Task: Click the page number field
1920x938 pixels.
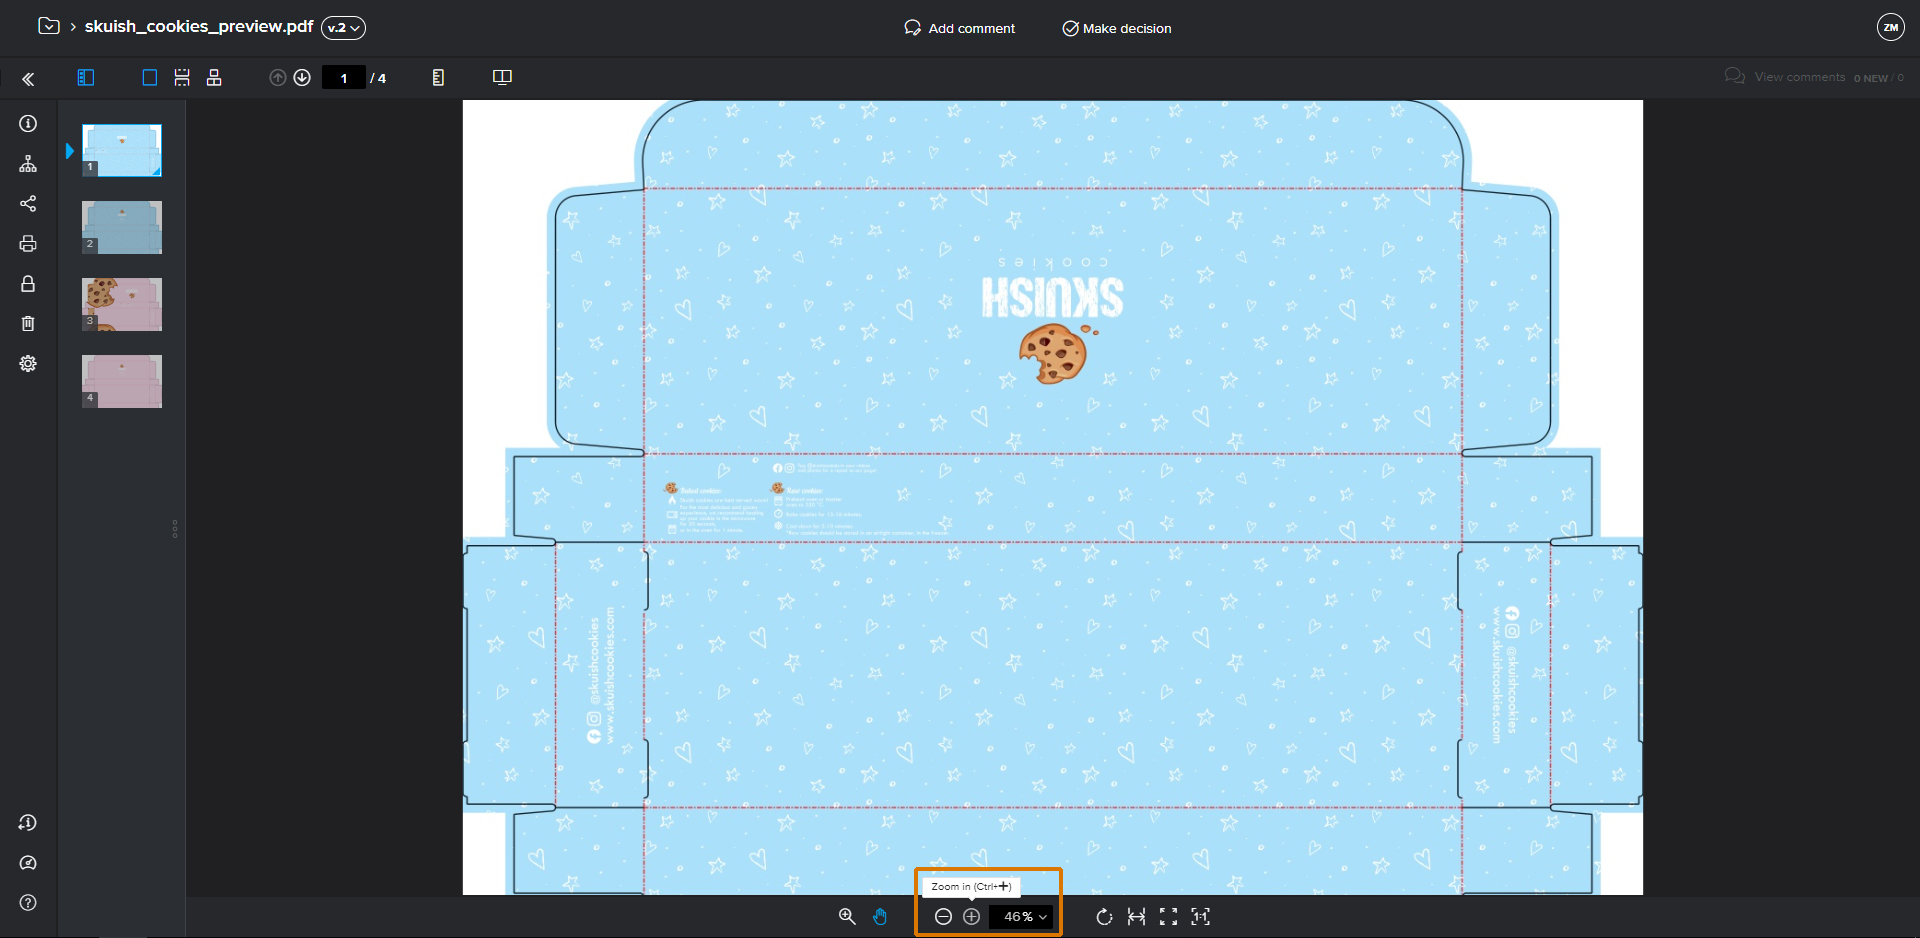Action: 344,78
